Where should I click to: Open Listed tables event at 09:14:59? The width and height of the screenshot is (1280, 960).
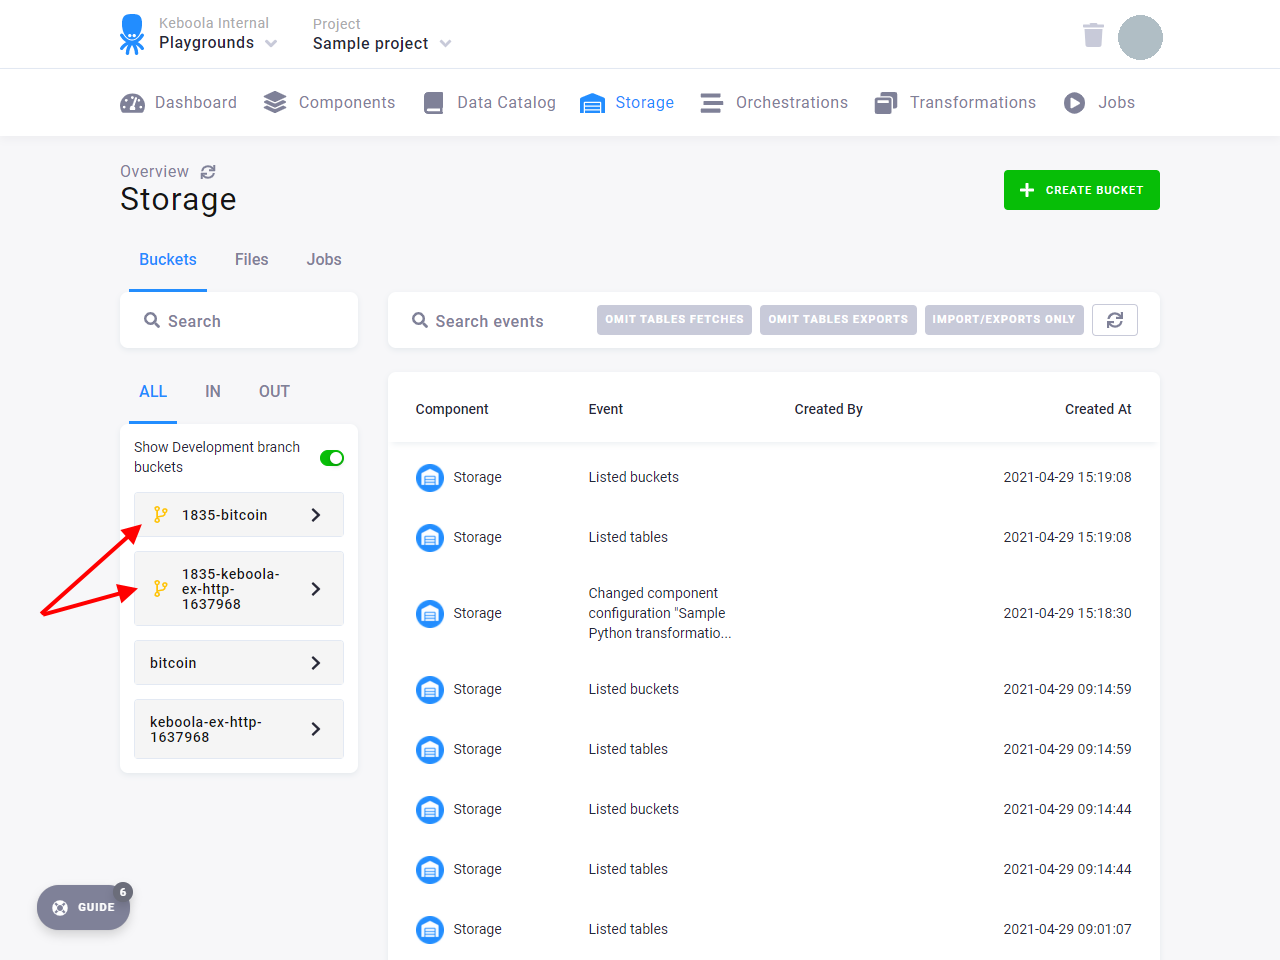[628, 749]
